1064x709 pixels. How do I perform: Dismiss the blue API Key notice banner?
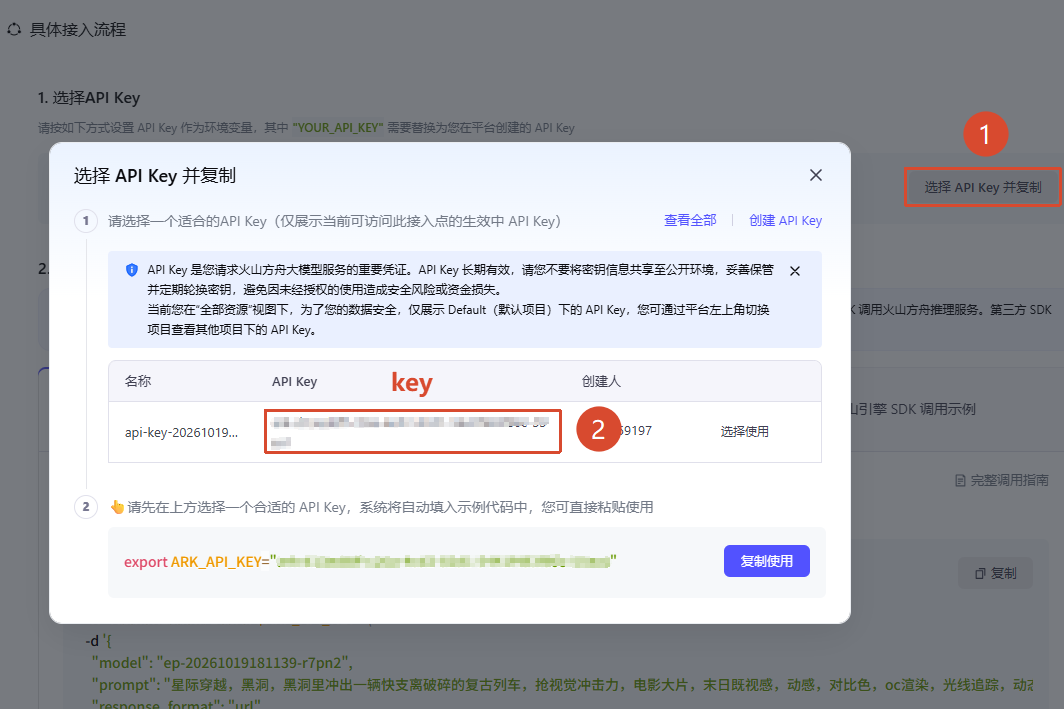click(x=795, y=271)
